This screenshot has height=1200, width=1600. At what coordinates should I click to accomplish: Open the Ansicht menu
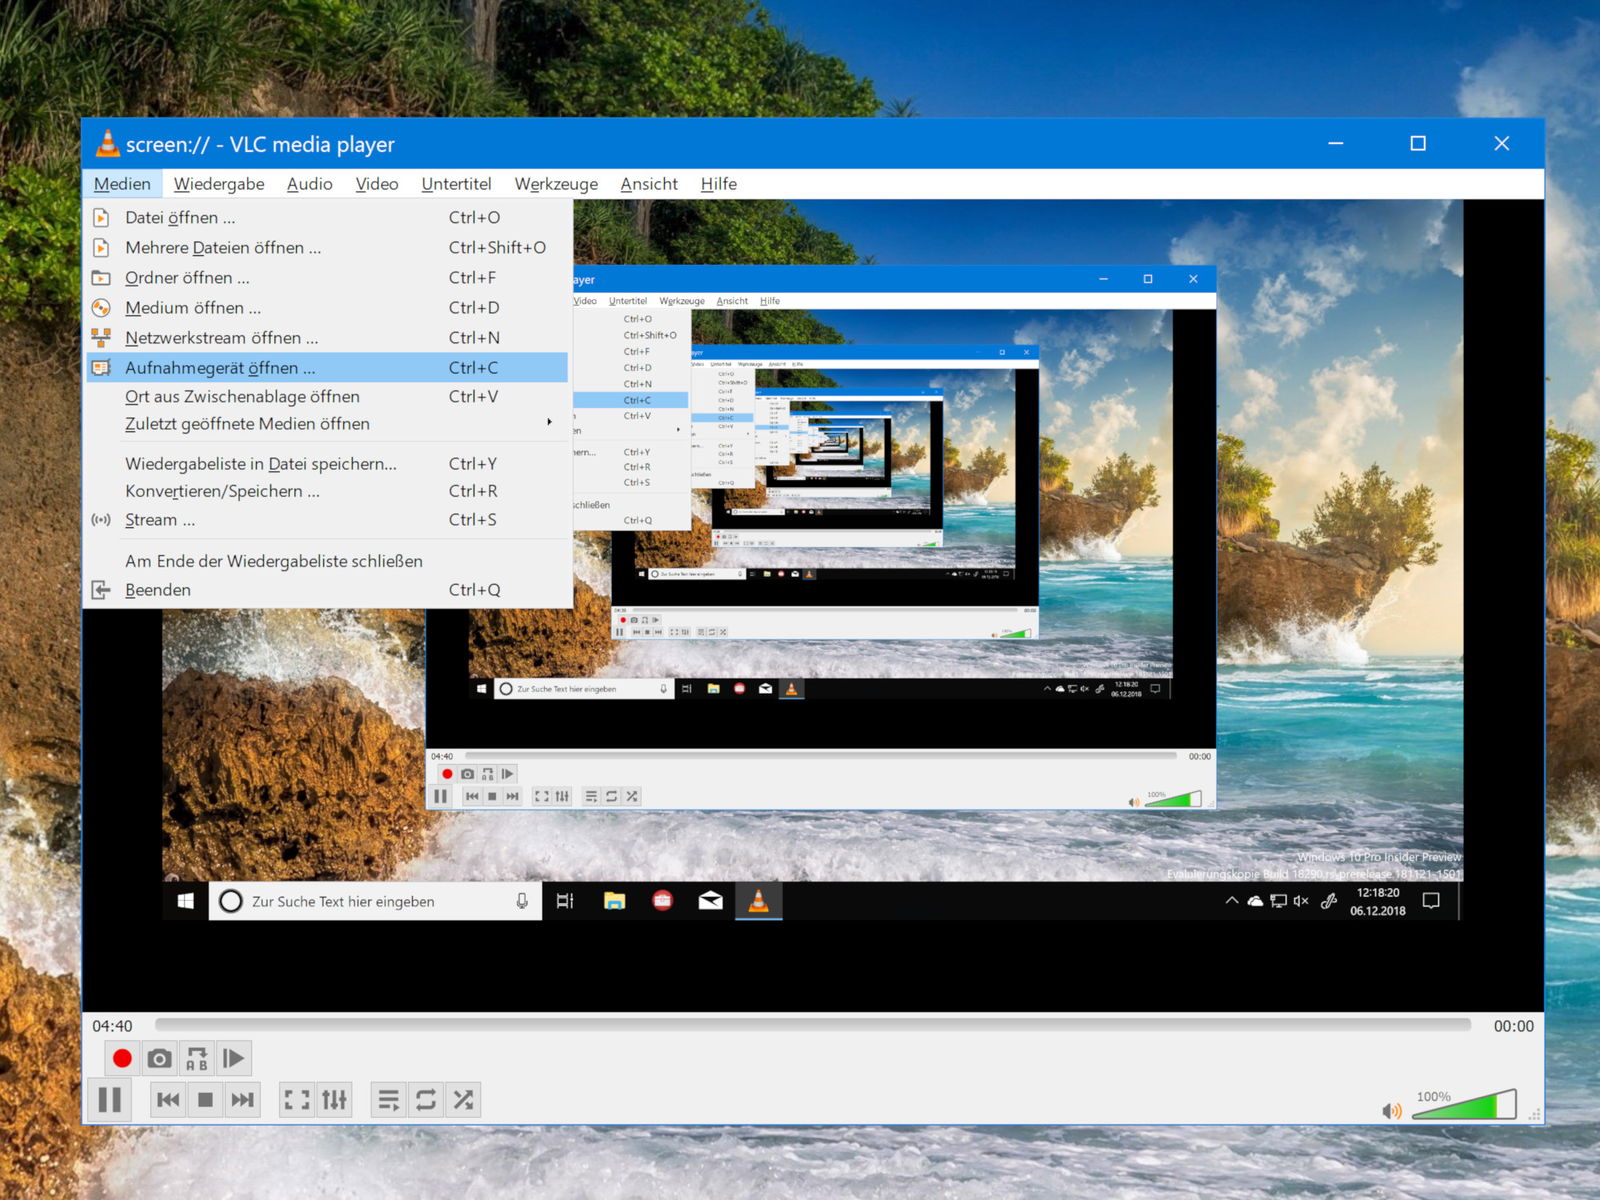coord(649,184)
